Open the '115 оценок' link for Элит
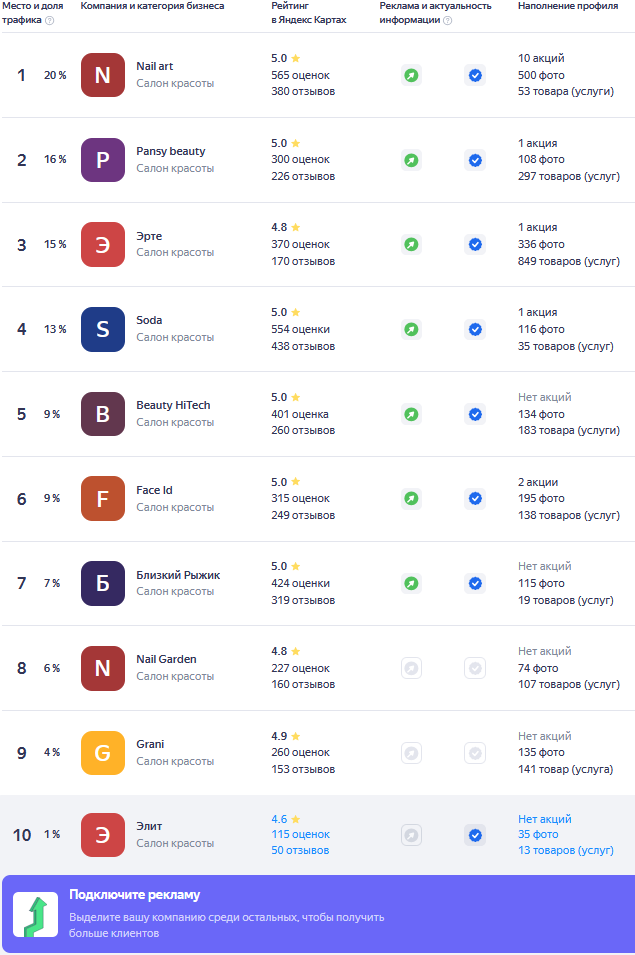The image size is (635, 955). coord(301,834)
